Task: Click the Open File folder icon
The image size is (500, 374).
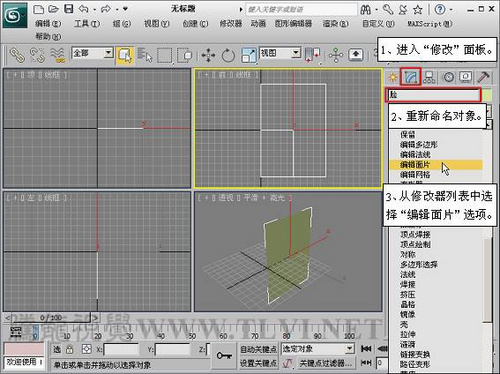Action: (x=54, y=9)
